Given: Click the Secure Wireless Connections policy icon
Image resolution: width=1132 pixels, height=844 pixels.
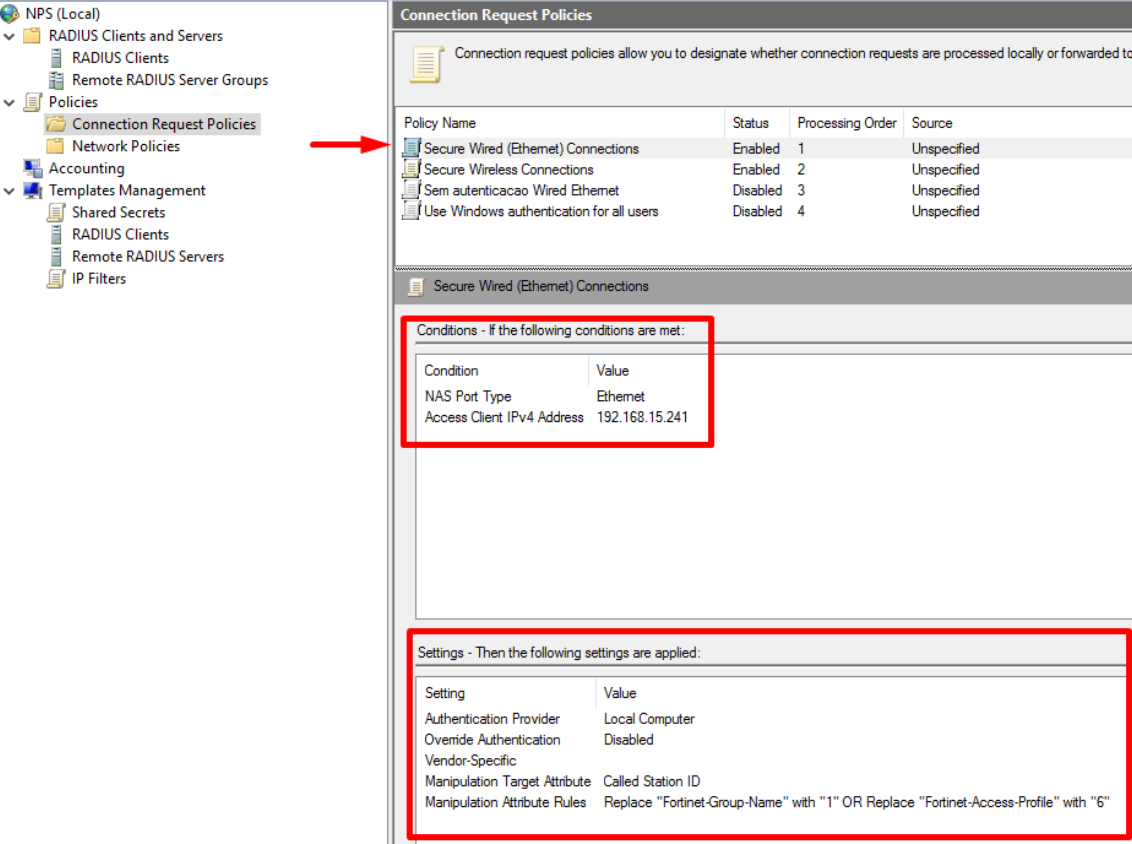Looking at the screenshot, I should 411,169.
